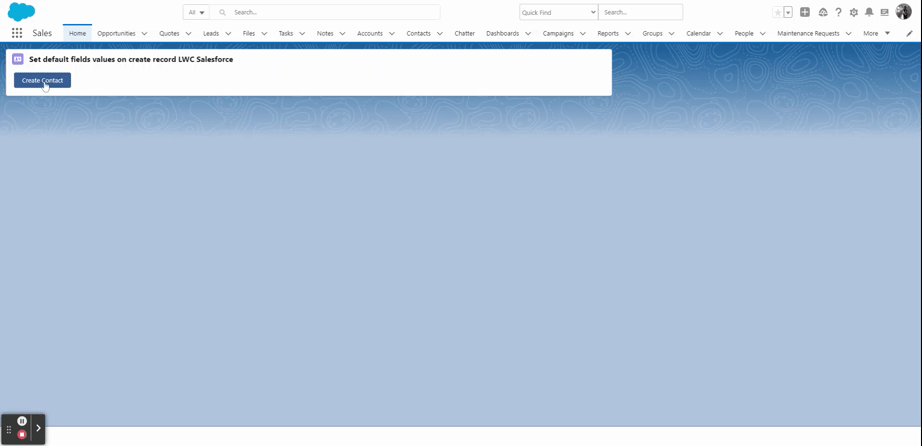The image size is (922, 446).
Task: Expand the Contacts tab chevron
Action: pyautogui.click(x=439, y=34)
